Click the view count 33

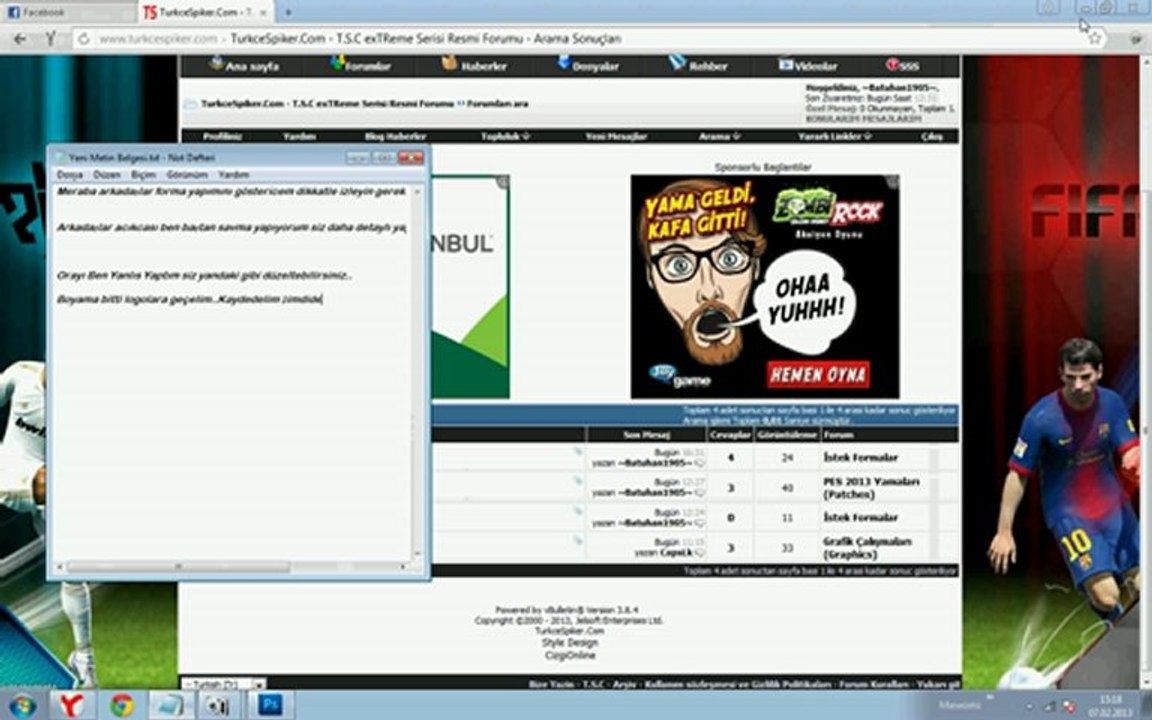(x=787, y=547)
